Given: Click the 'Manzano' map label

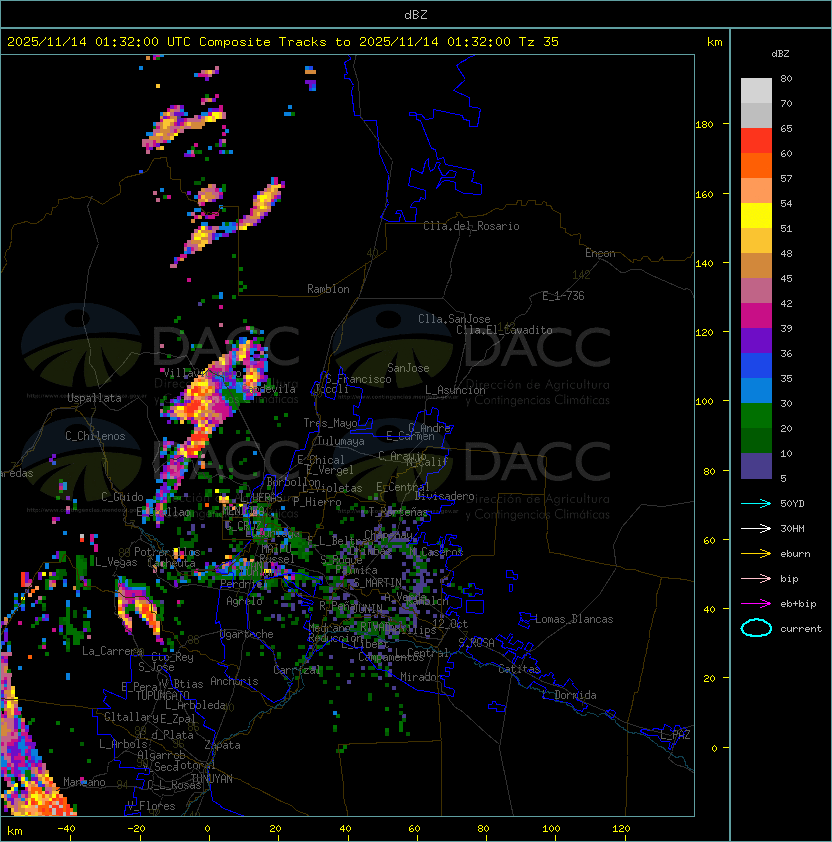Looking at the screenshot, I should point(84,782).
